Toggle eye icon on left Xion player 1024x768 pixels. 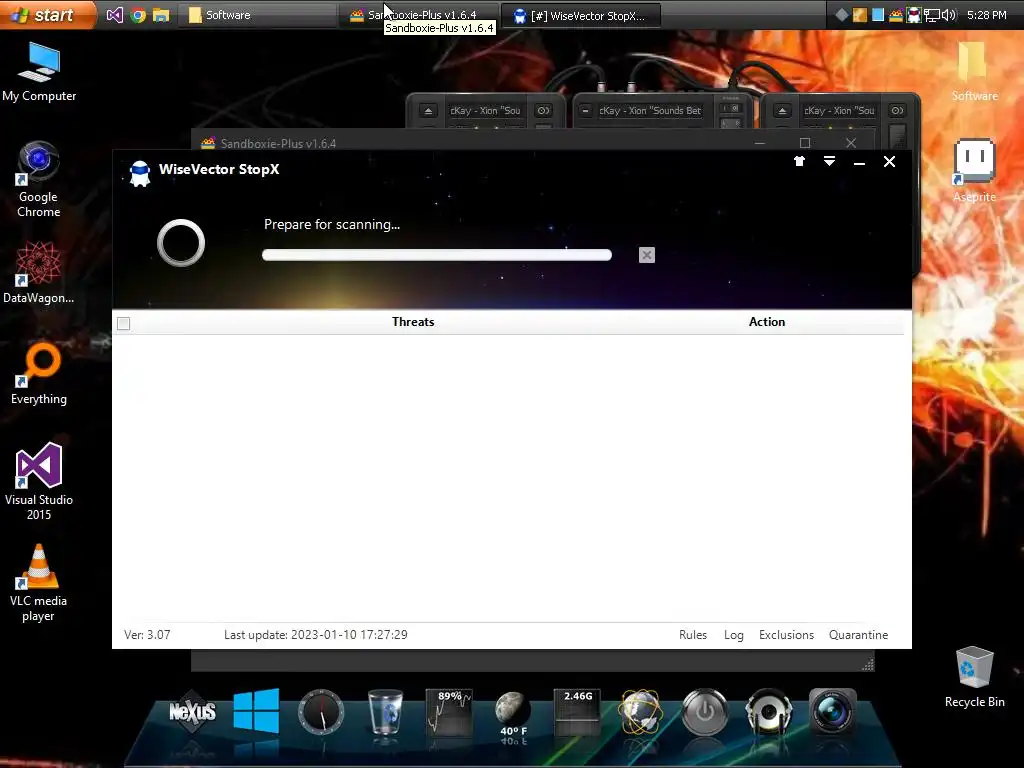pyautogui.click(x=543, y=111)
